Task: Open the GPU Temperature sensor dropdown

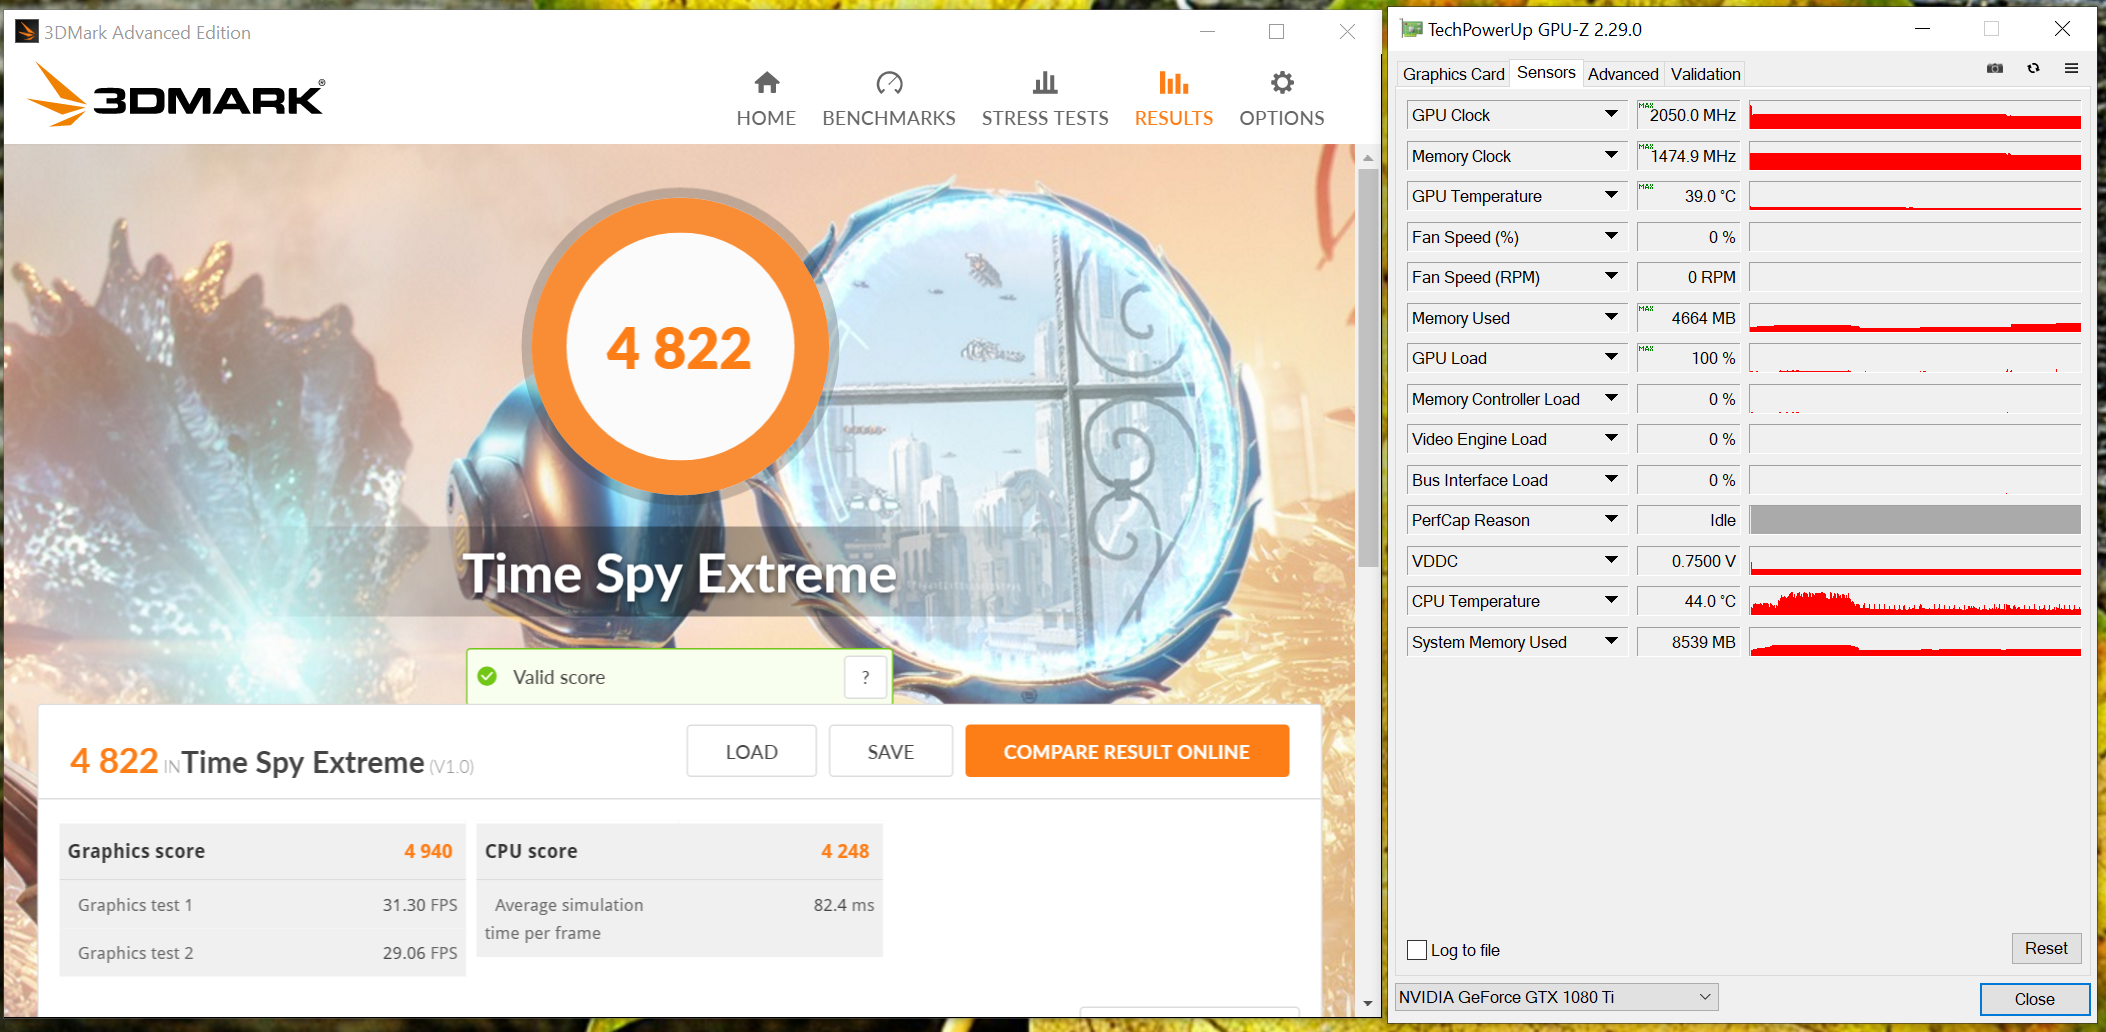Action: 1611,196
